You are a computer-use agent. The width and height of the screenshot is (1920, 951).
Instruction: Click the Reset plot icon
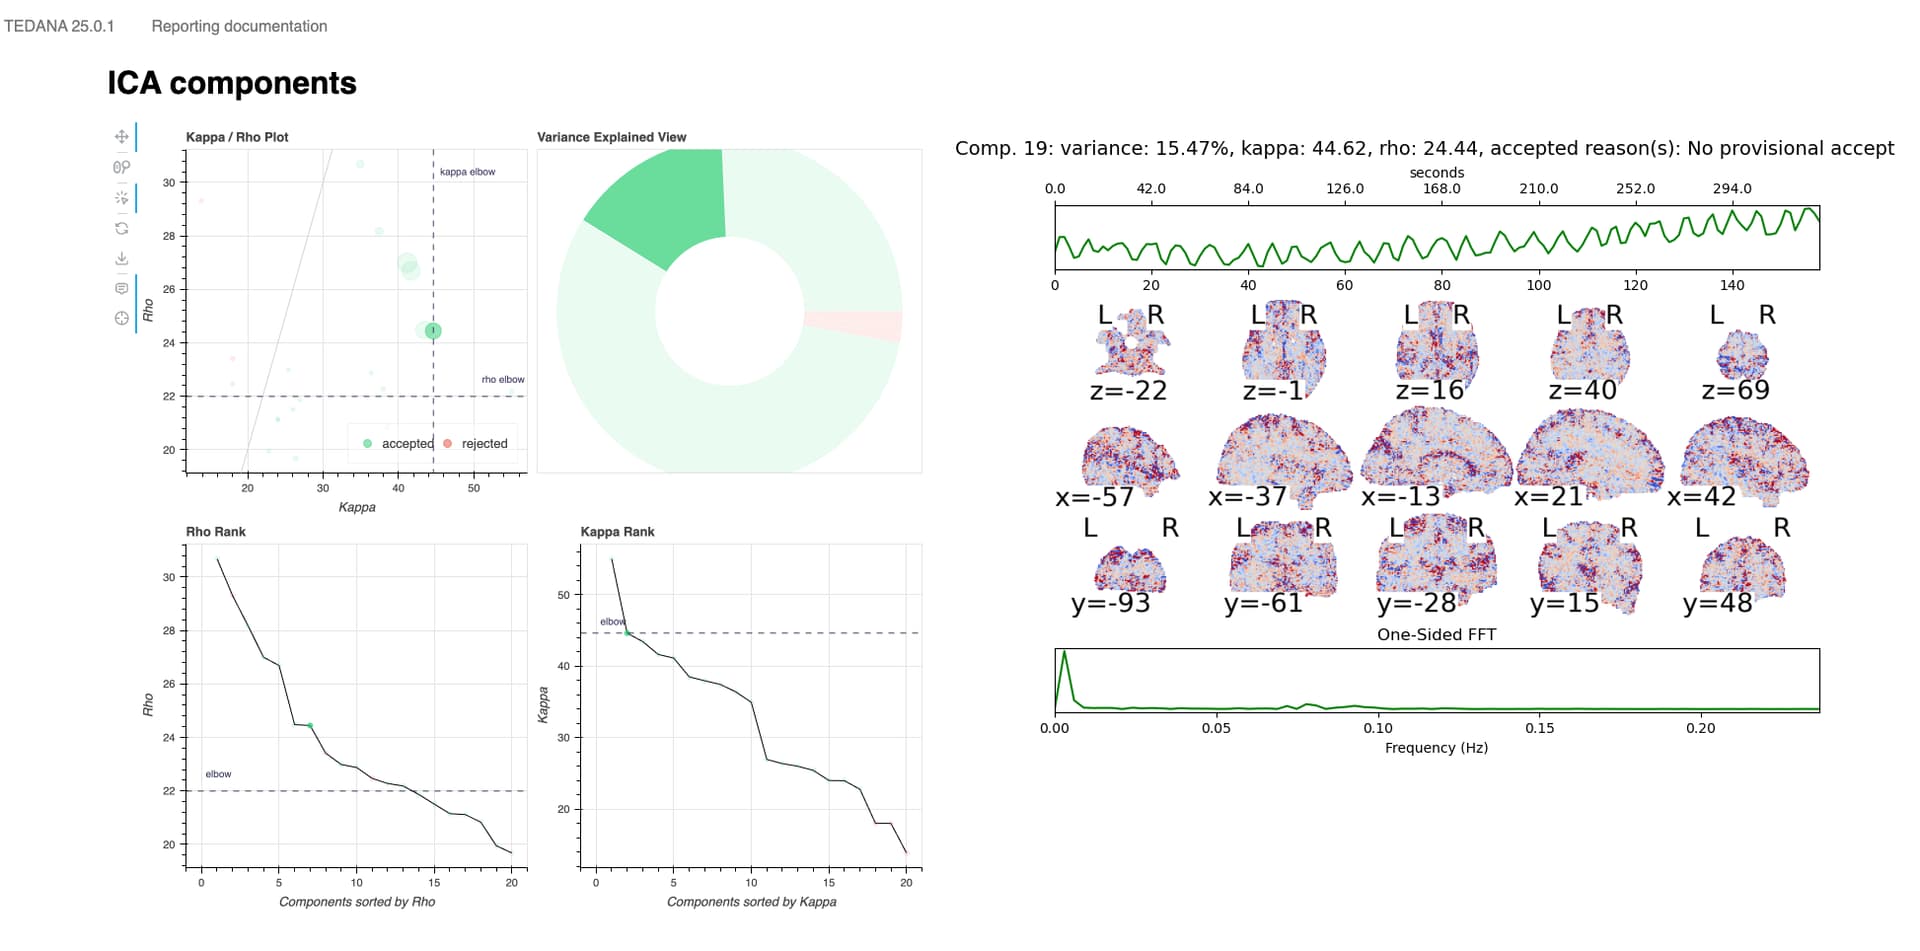(121, 228)
